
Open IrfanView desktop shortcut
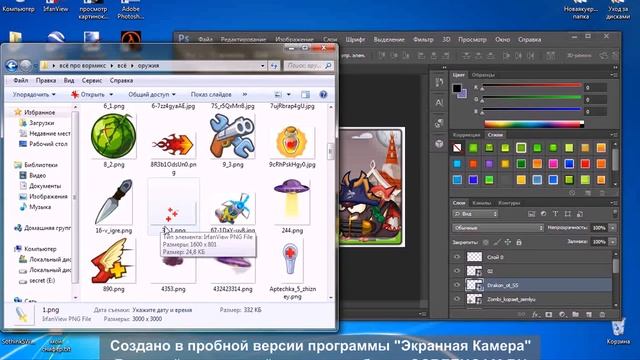tap(56, 6)
